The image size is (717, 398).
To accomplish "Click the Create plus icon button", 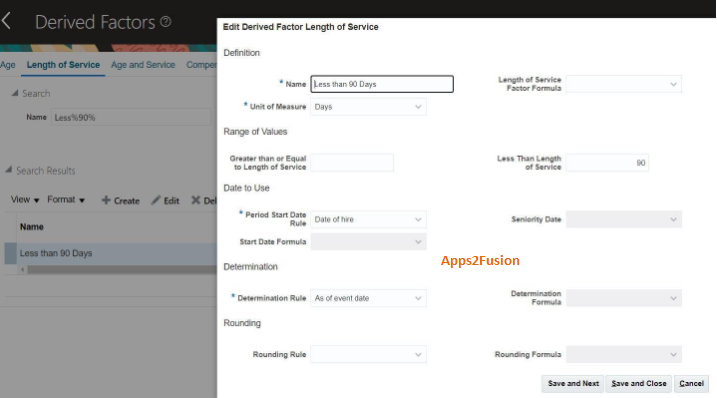I will [121, 200].
